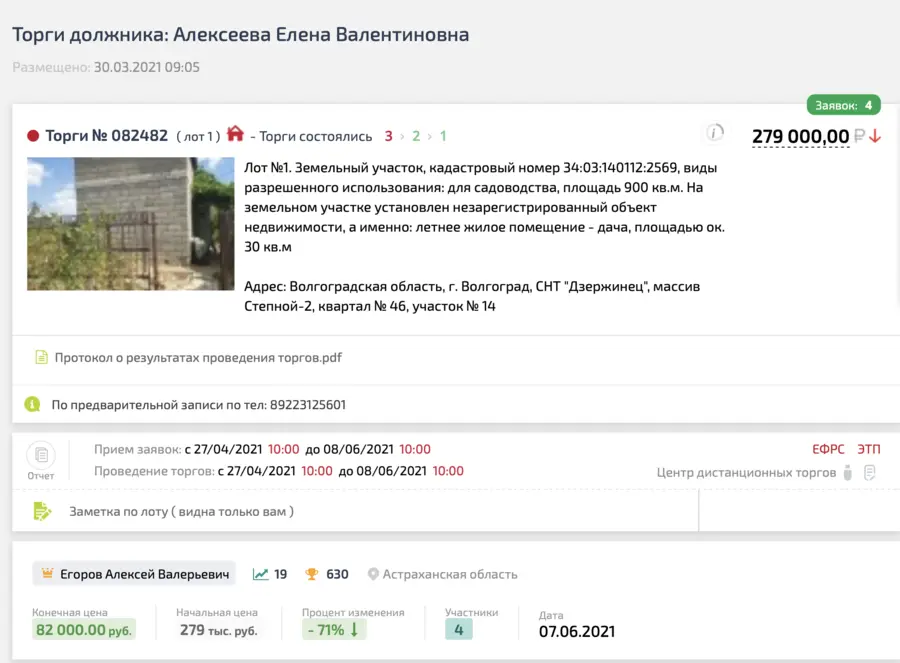Click the phone number 89223125601 note
The width and height of the screenshot is (900, 663).
pyautogui.click(x=199, y=405)
